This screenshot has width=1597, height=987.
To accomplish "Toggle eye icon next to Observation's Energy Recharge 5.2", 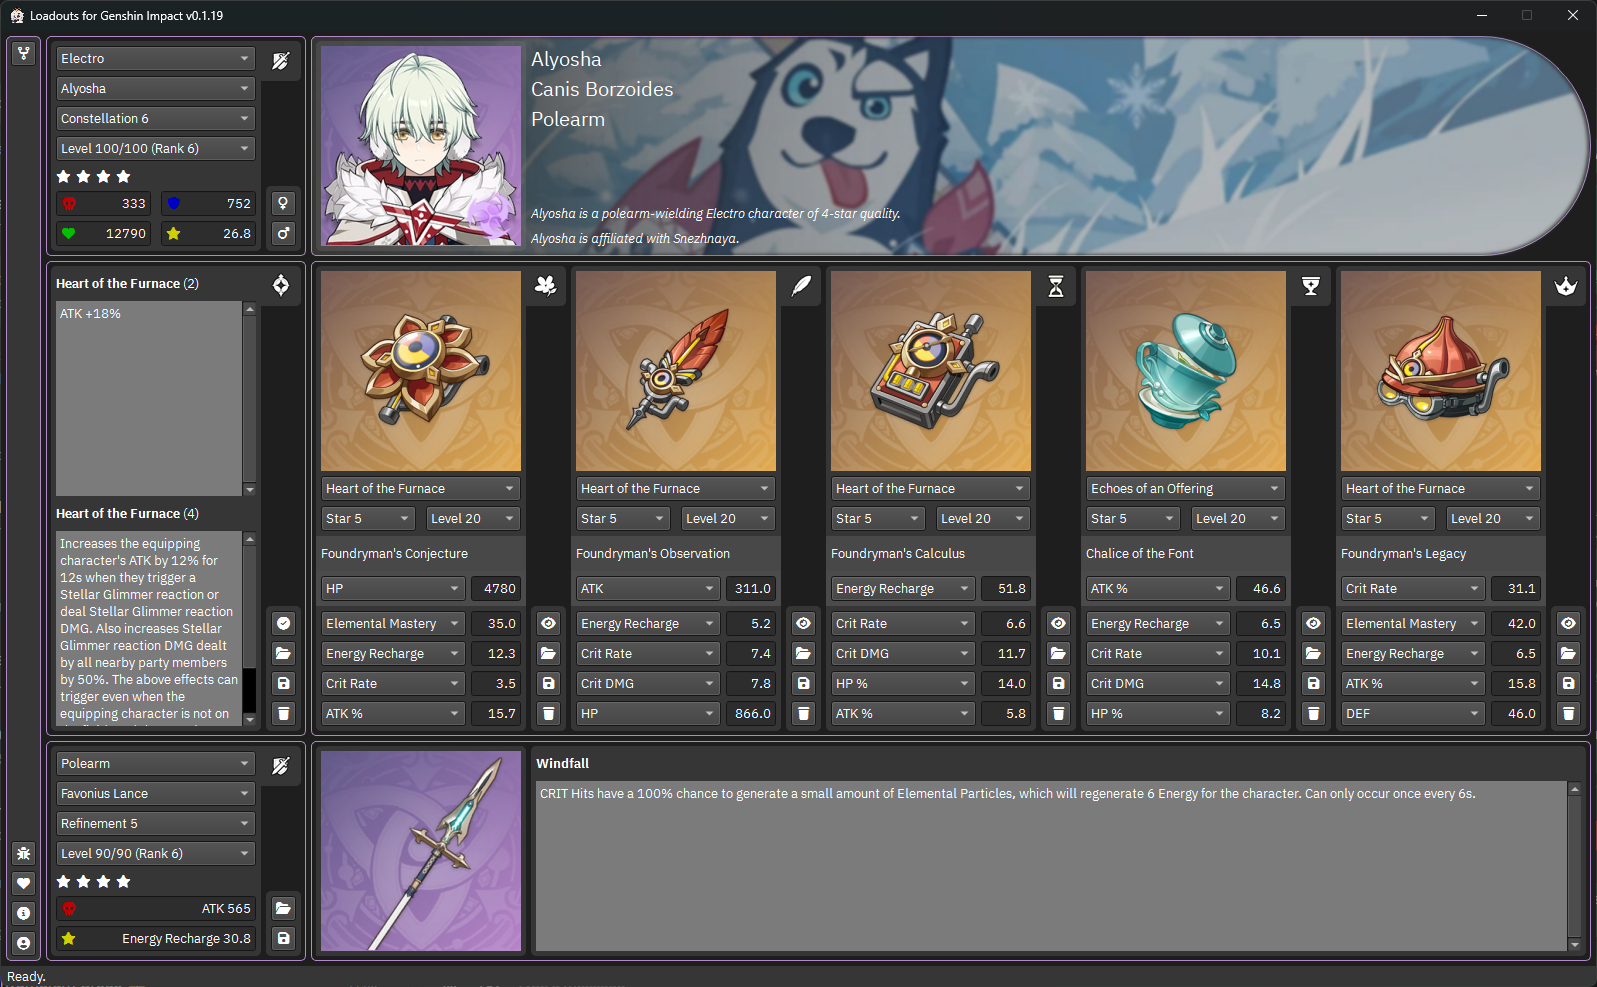I will (804, 624).
